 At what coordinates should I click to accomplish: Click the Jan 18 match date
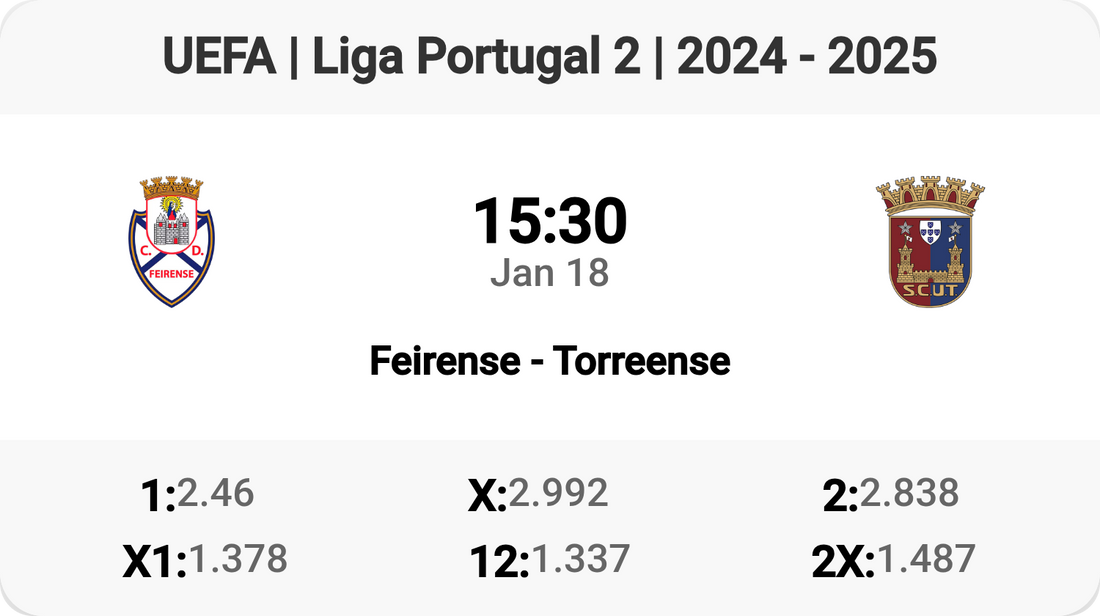[x=550, y=272]
